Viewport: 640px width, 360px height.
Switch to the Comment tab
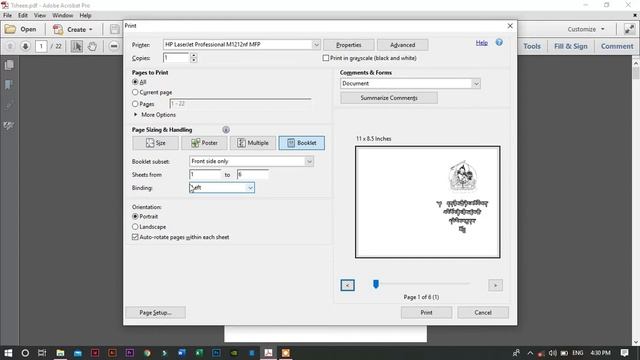[x=617, y=46]
